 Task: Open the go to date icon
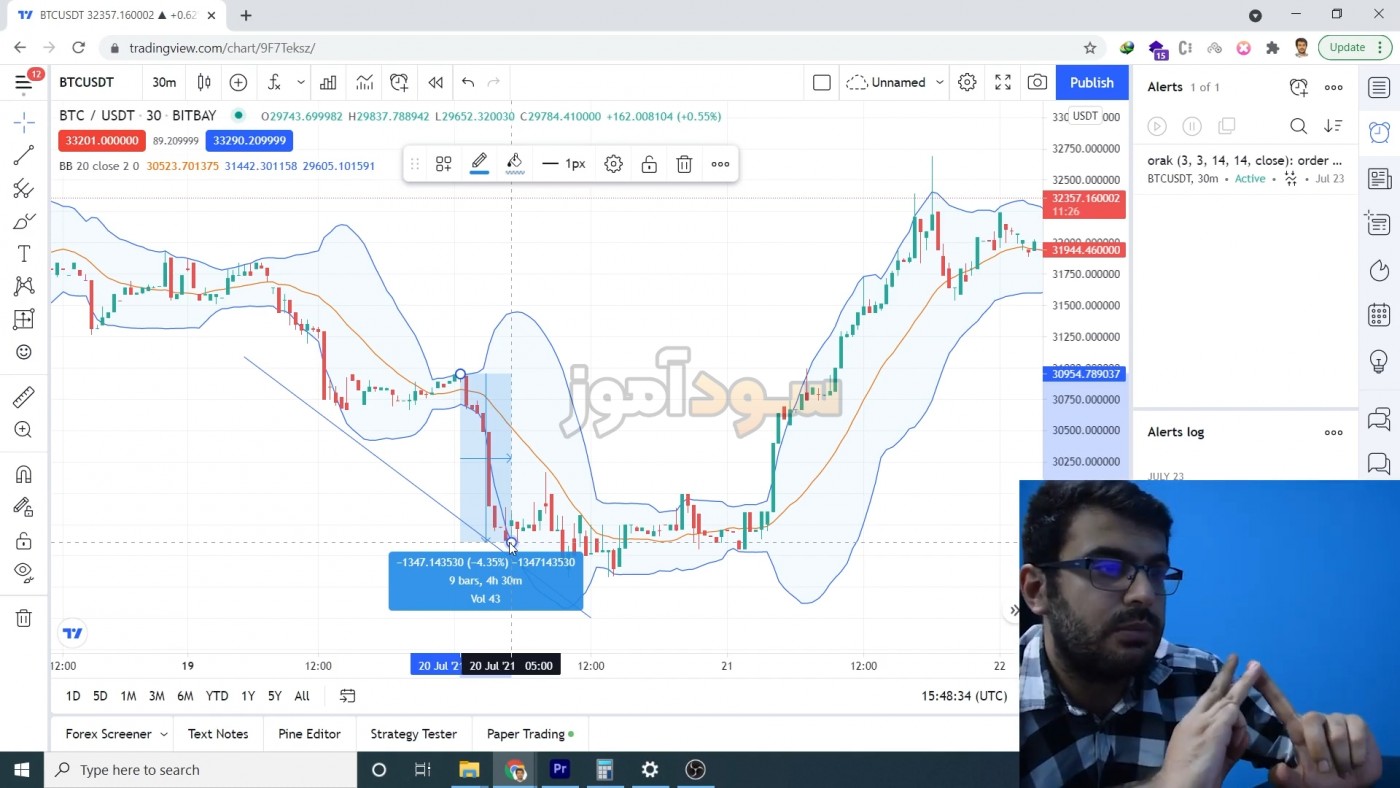click(347, 696)
